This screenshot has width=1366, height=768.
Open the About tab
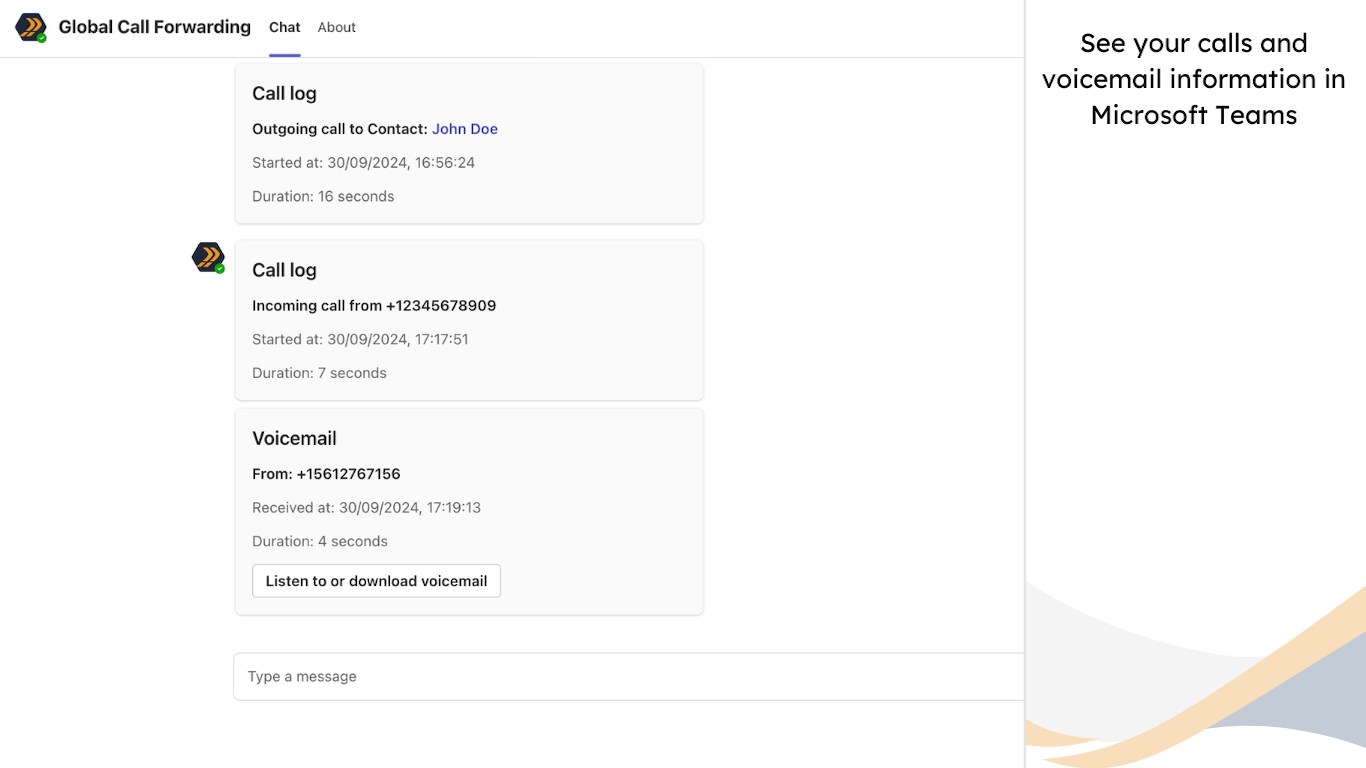(336, 27)
